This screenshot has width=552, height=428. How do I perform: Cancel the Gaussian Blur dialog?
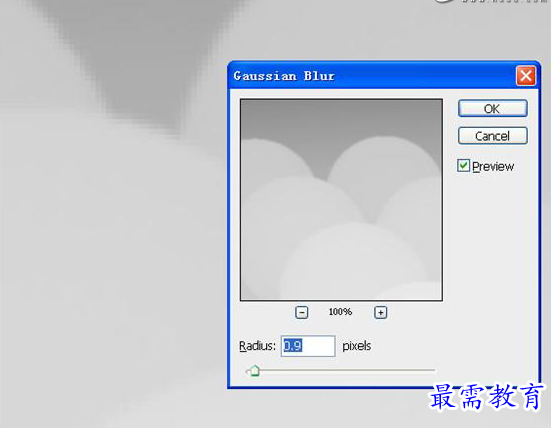493,136
